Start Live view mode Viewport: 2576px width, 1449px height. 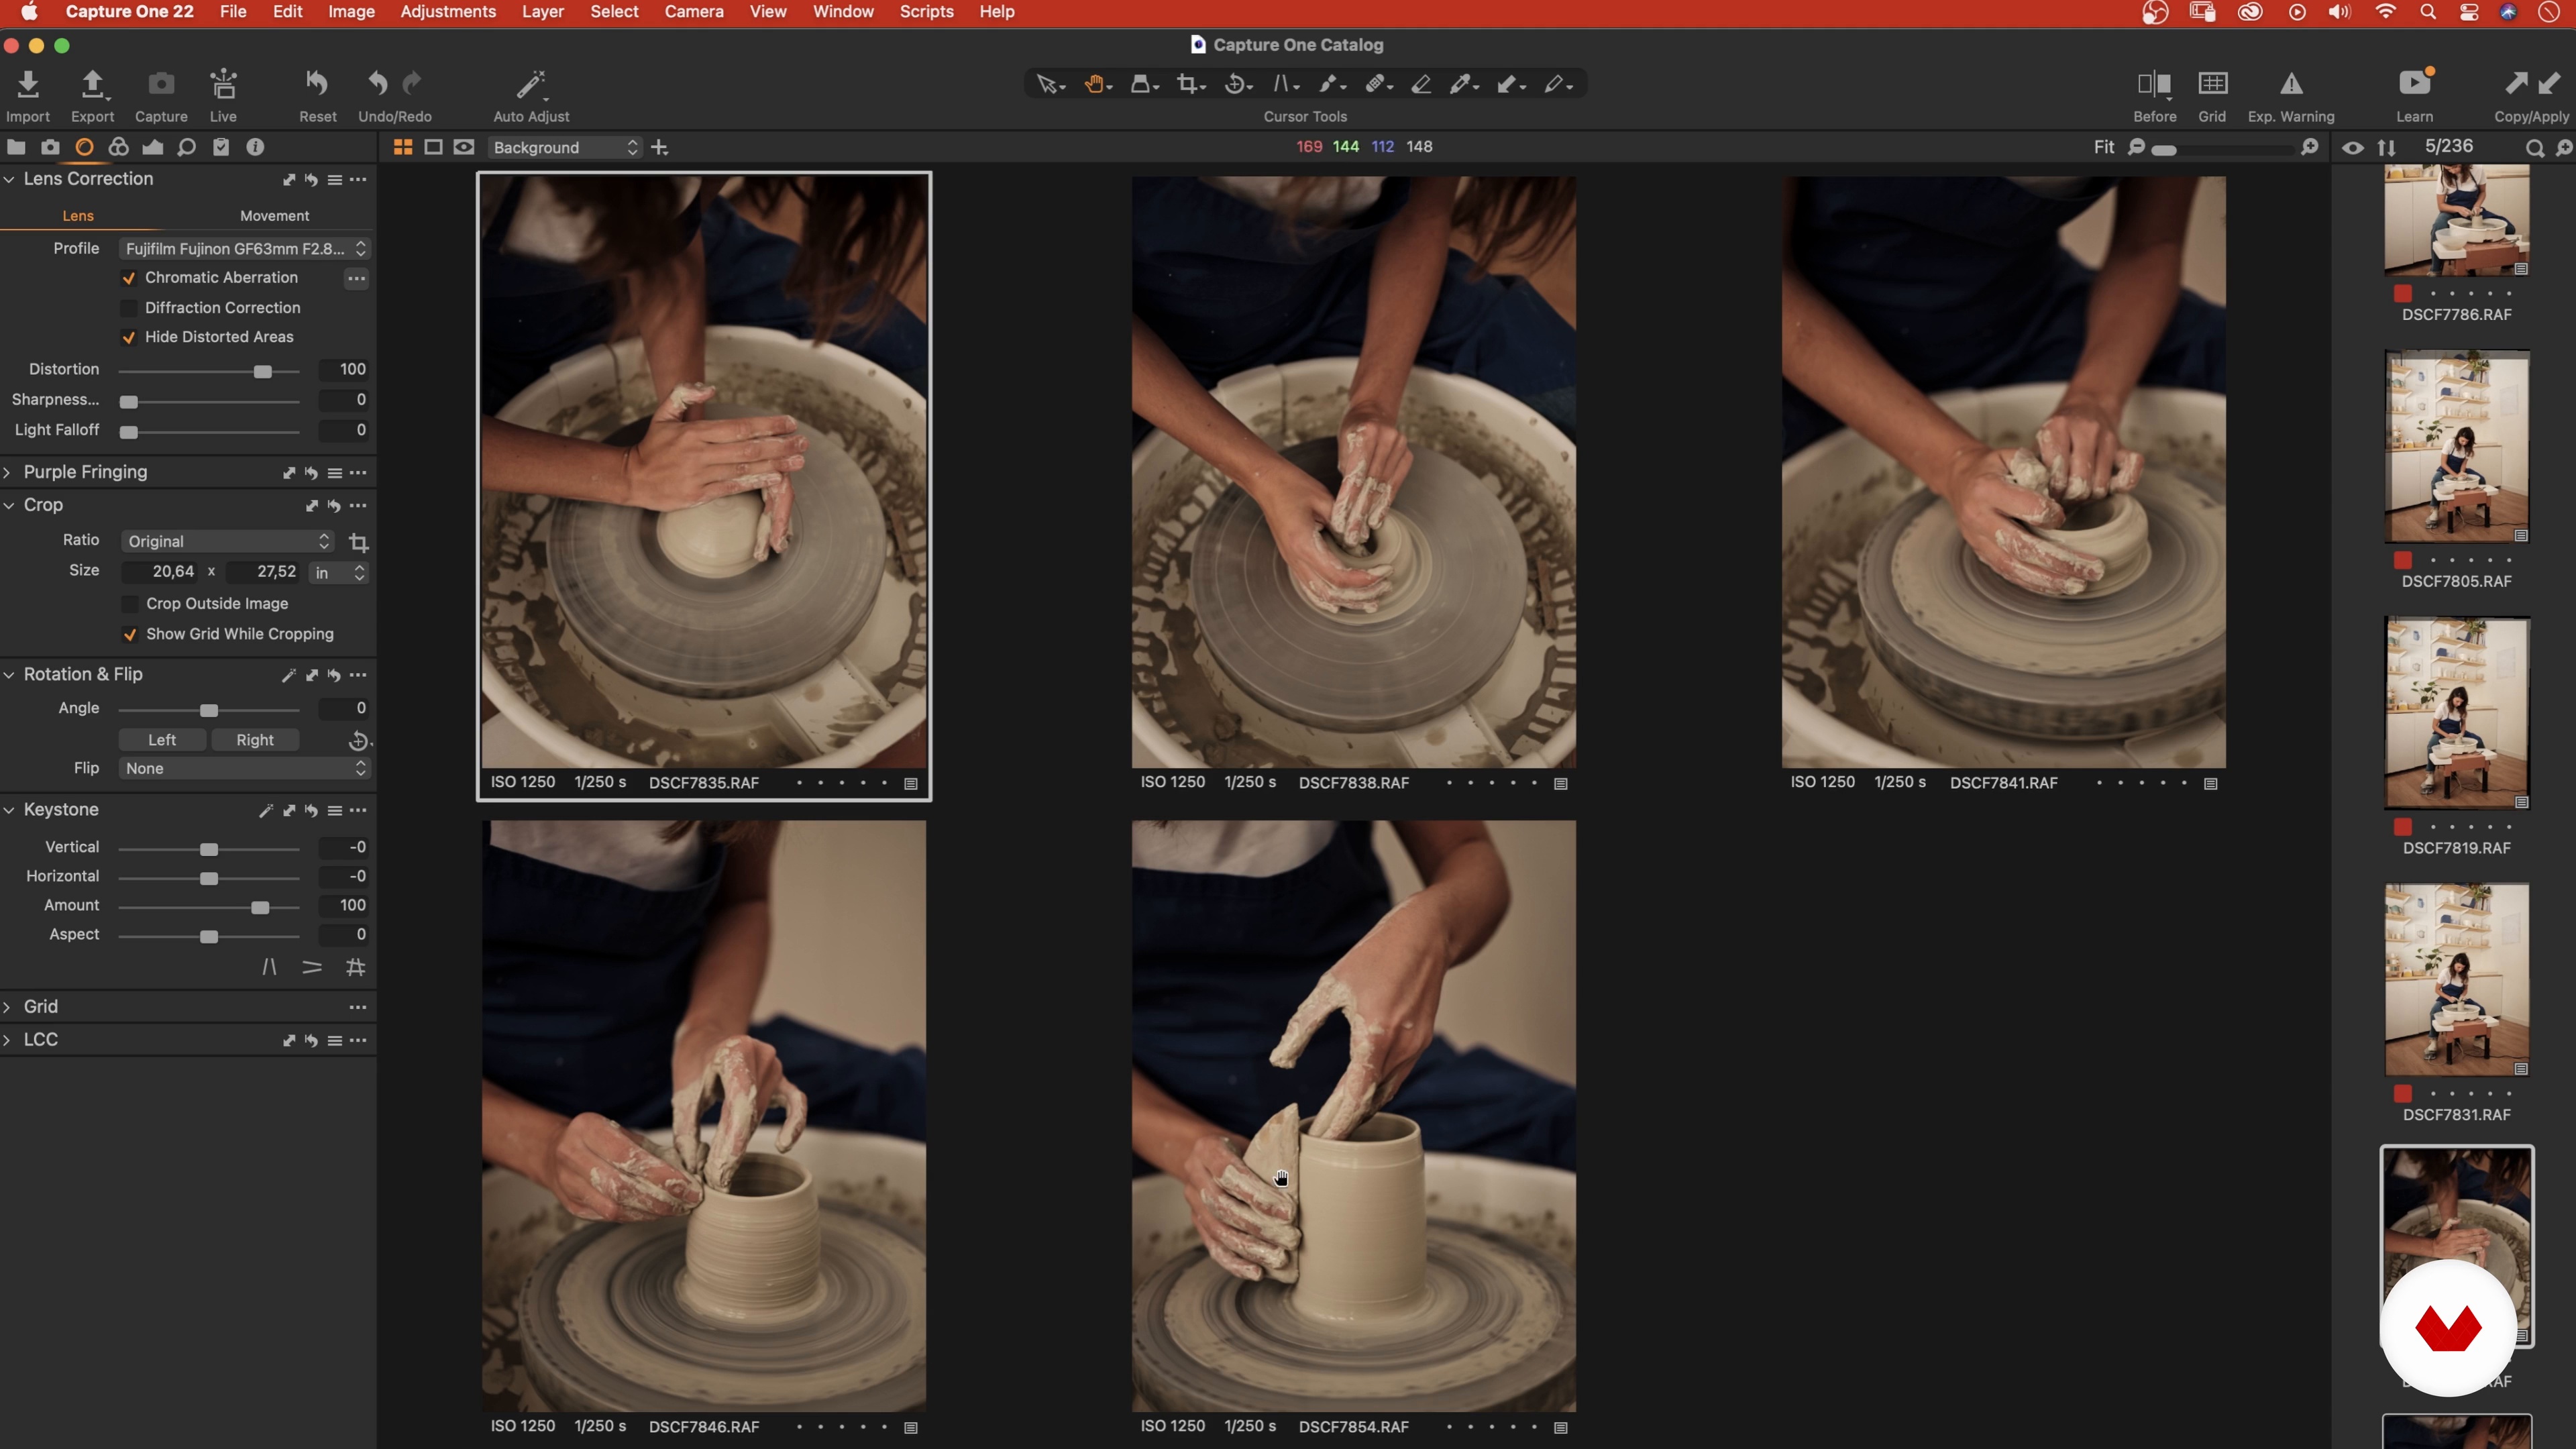[x=223, y=84]
